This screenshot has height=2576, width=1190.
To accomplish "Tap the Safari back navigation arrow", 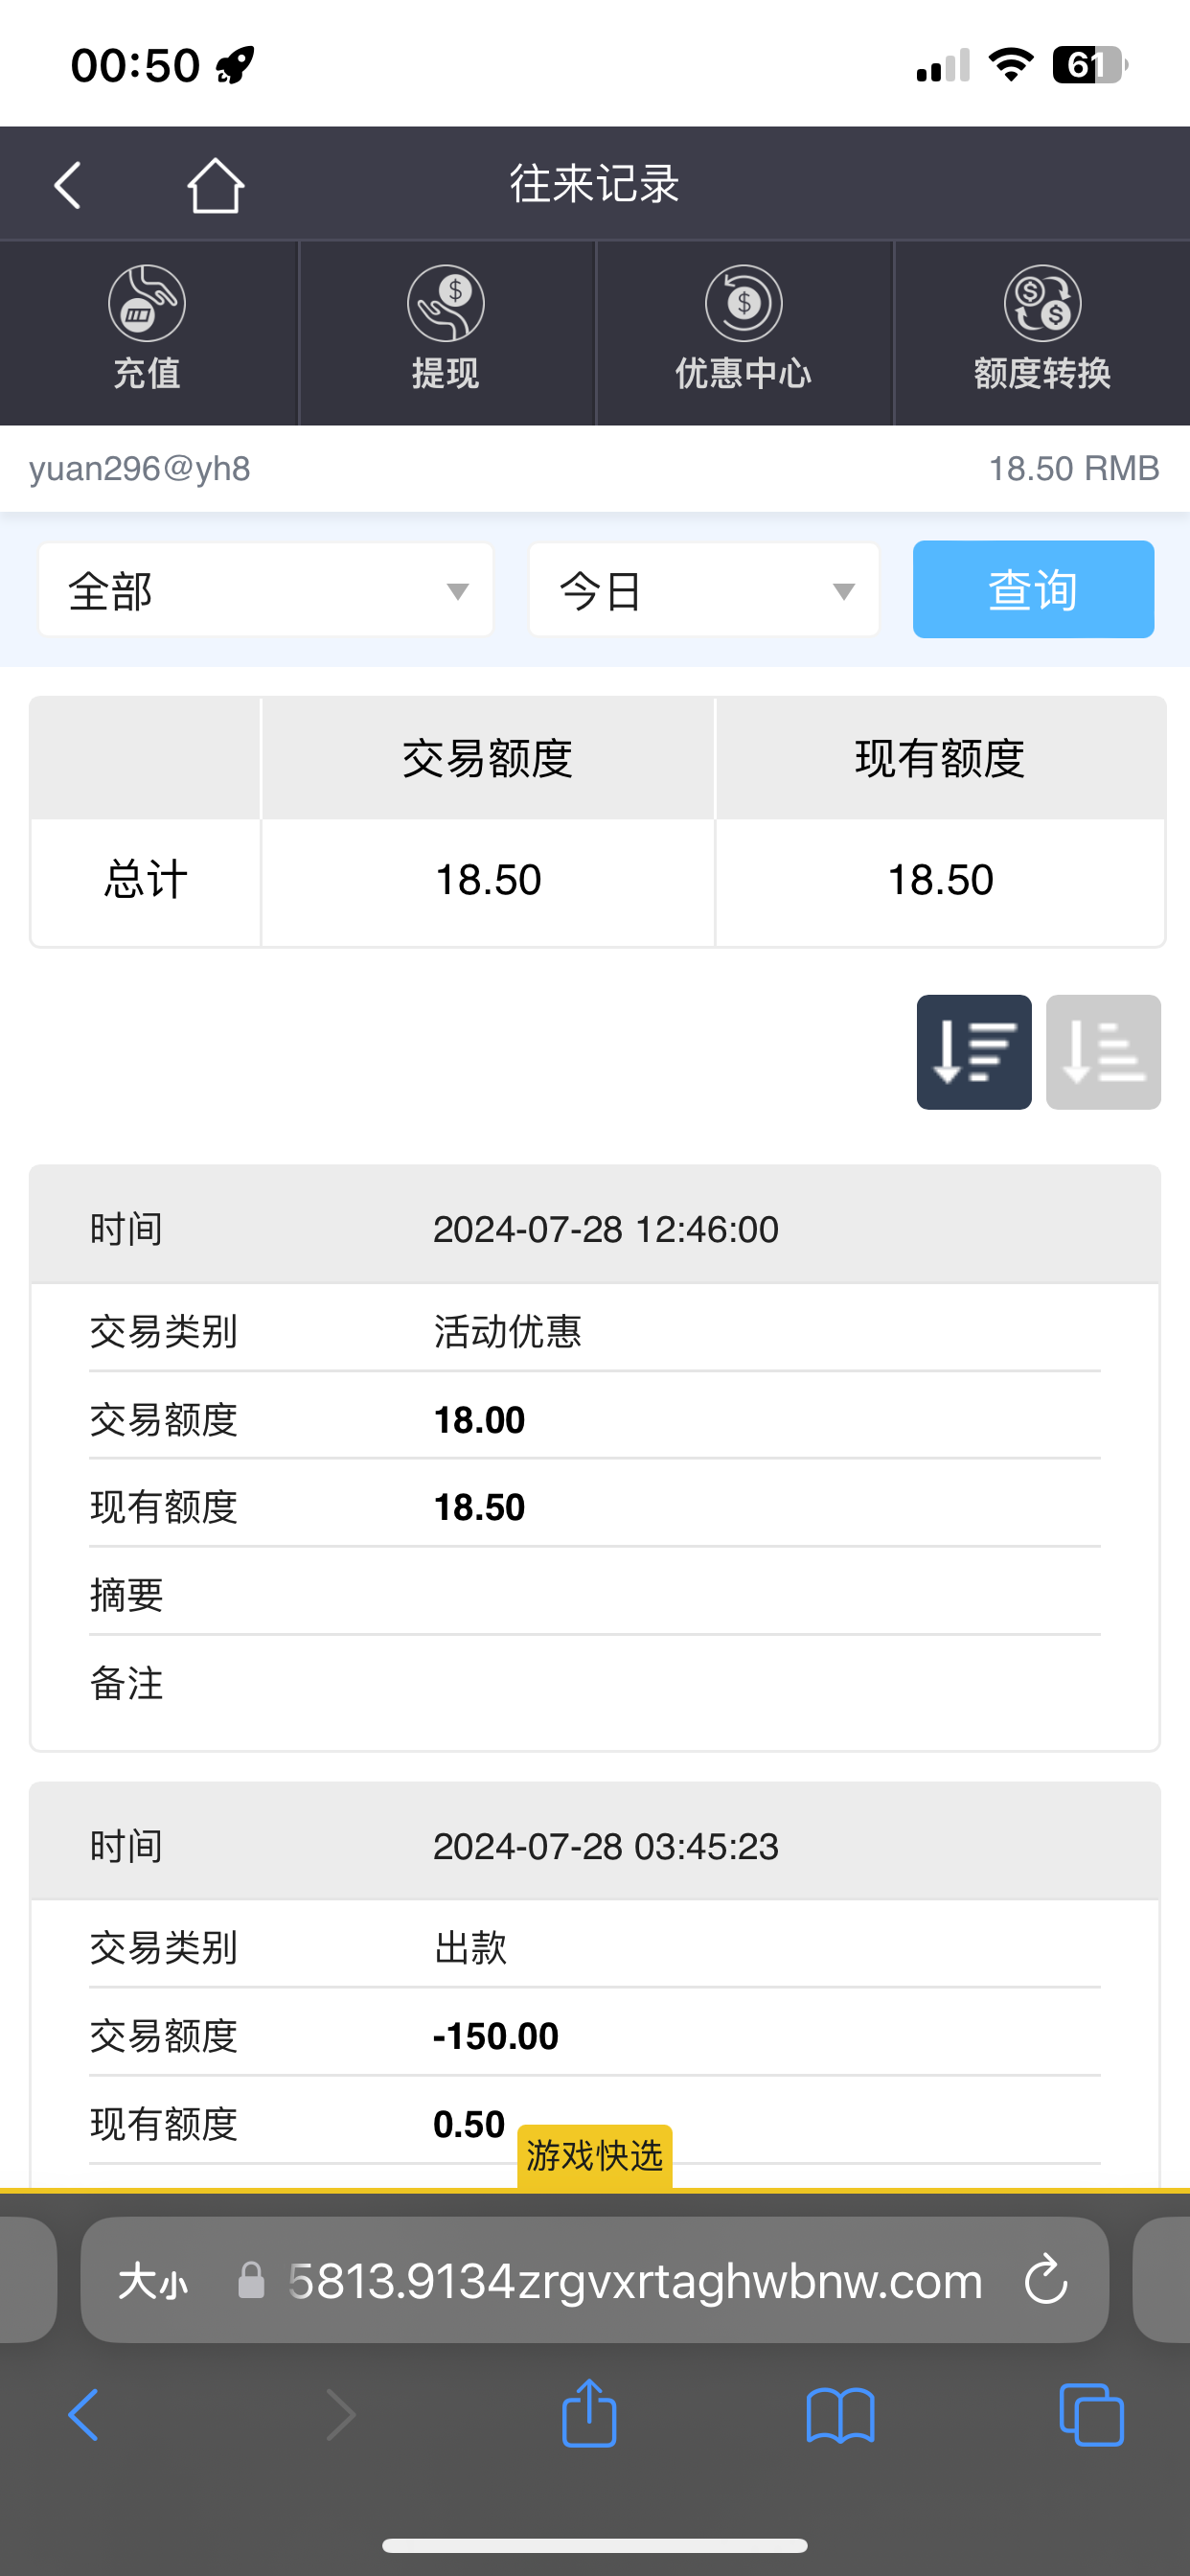I will [84, 2414].
